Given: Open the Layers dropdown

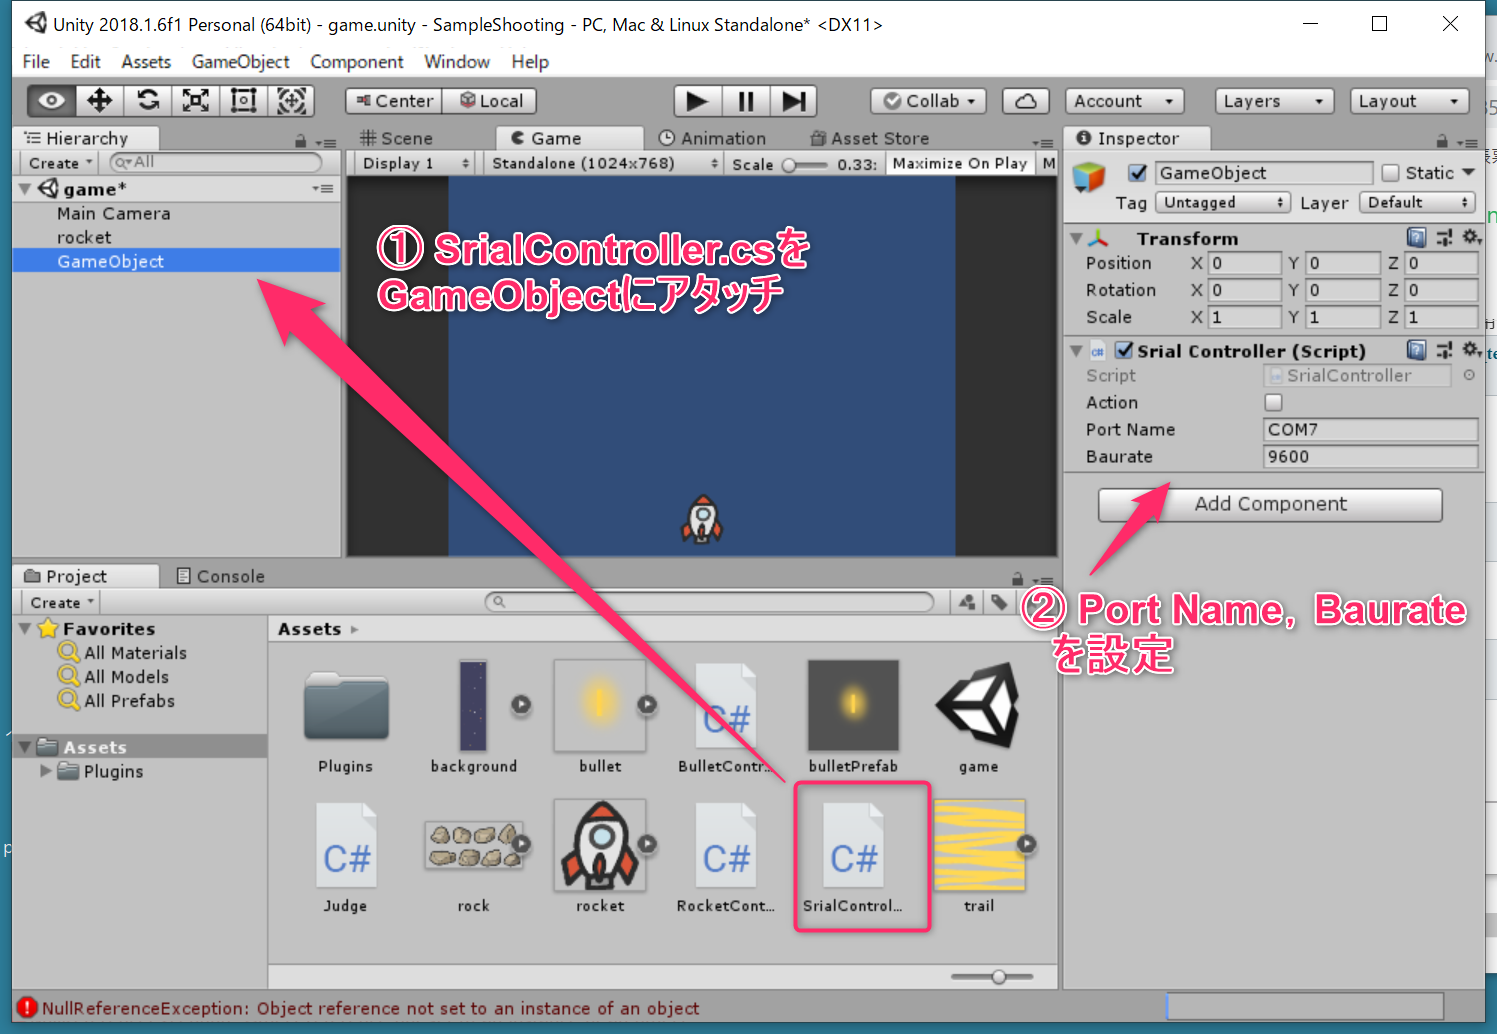Looking at the screenshot, I should (x=1274, y=101).
